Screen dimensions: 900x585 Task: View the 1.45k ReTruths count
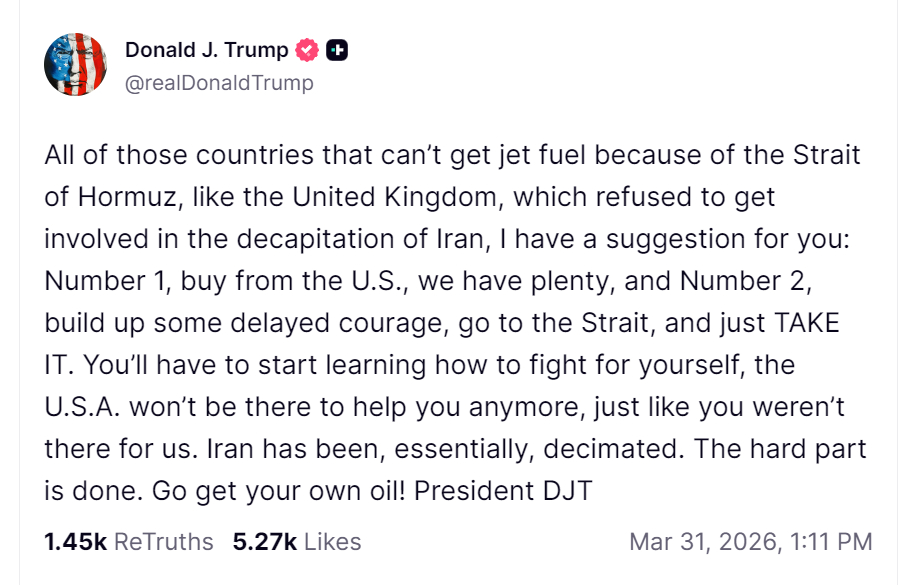click(x=75, y=542)
